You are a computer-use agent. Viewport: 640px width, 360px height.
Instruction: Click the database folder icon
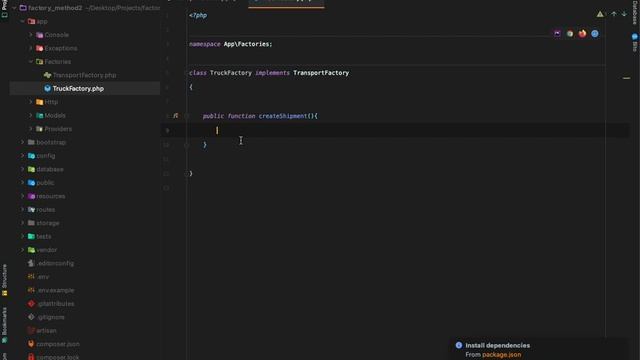point(31,169)
